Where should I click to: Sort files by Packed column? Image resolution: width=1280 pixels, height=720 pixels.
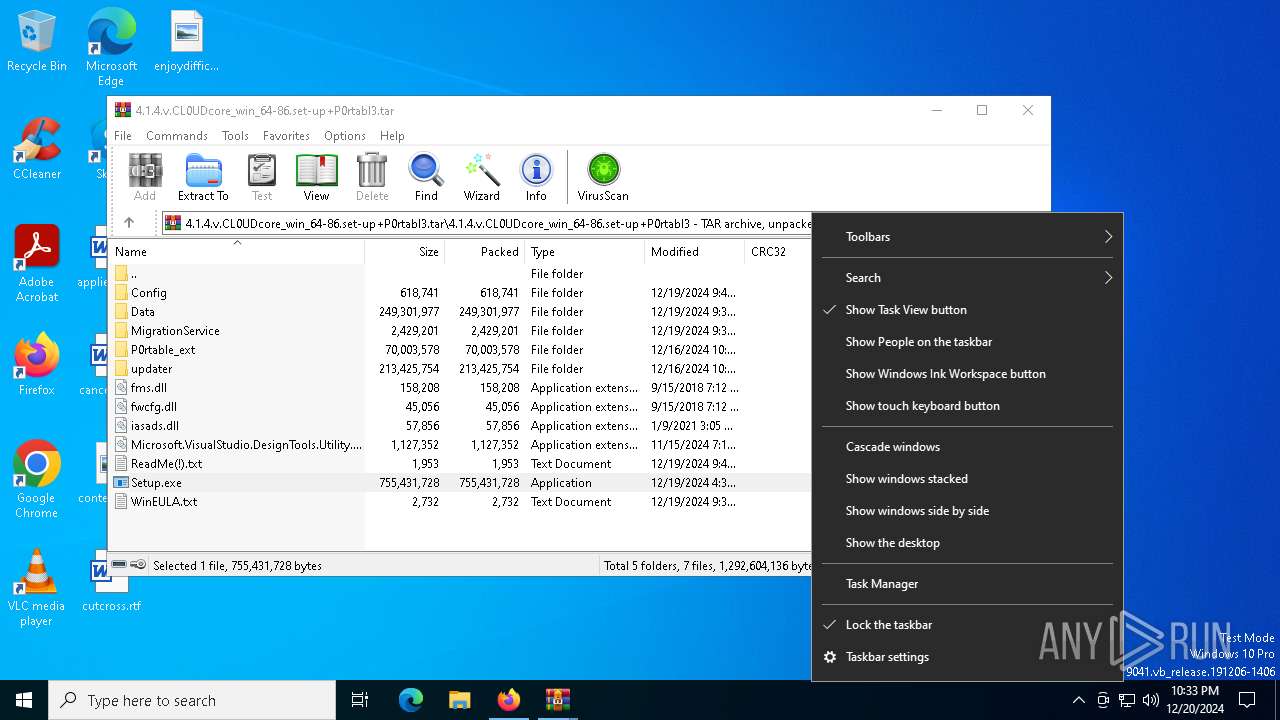484,251
